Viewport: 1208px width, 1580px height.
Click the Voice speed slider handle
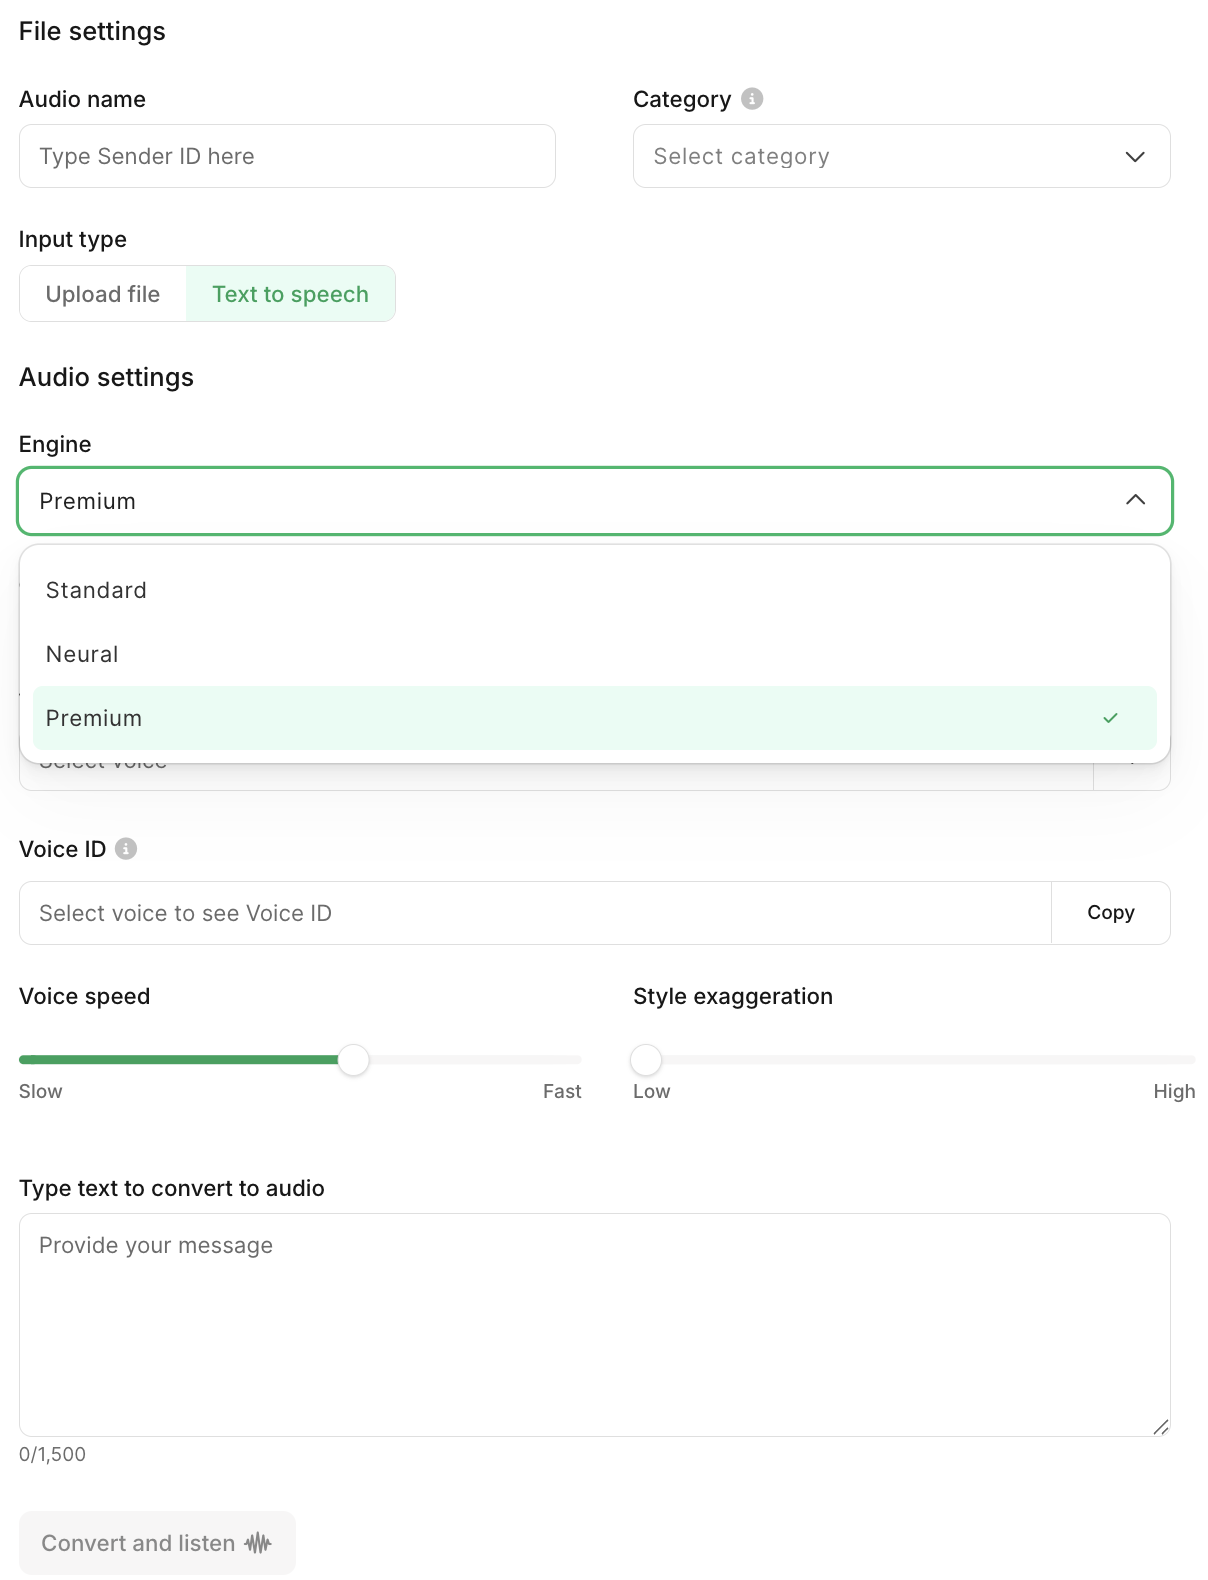(x=353, y=1060)
